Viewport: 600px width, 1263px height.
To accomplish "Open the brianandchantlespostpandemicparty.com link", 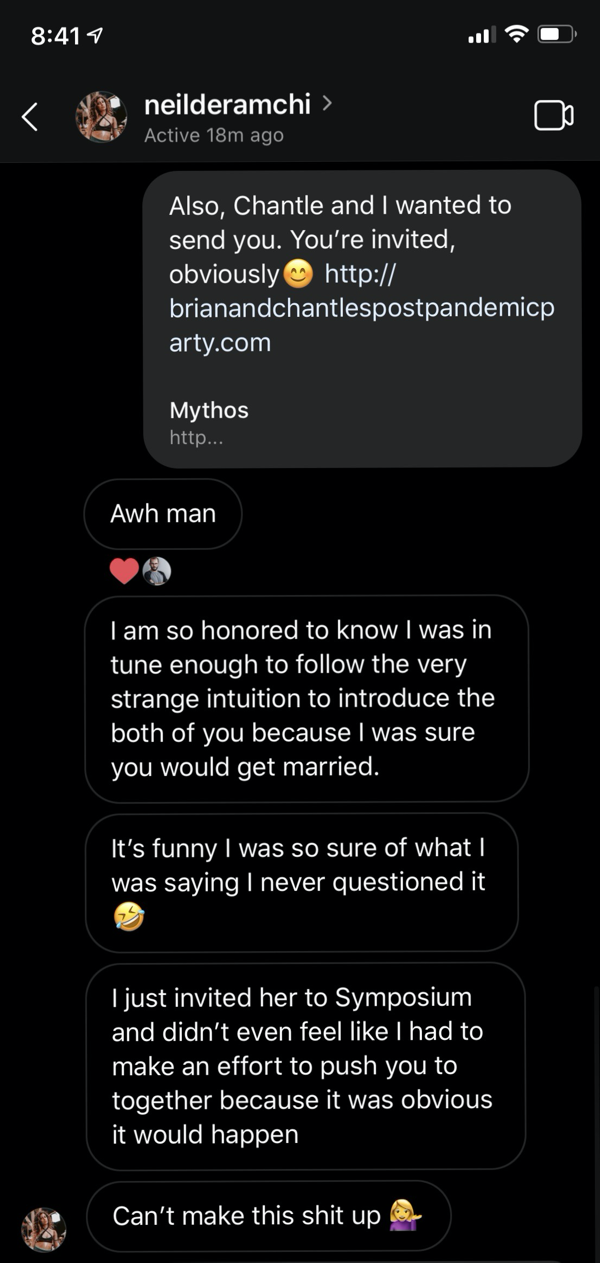I will pyautogui.click(x=360, y=307).
